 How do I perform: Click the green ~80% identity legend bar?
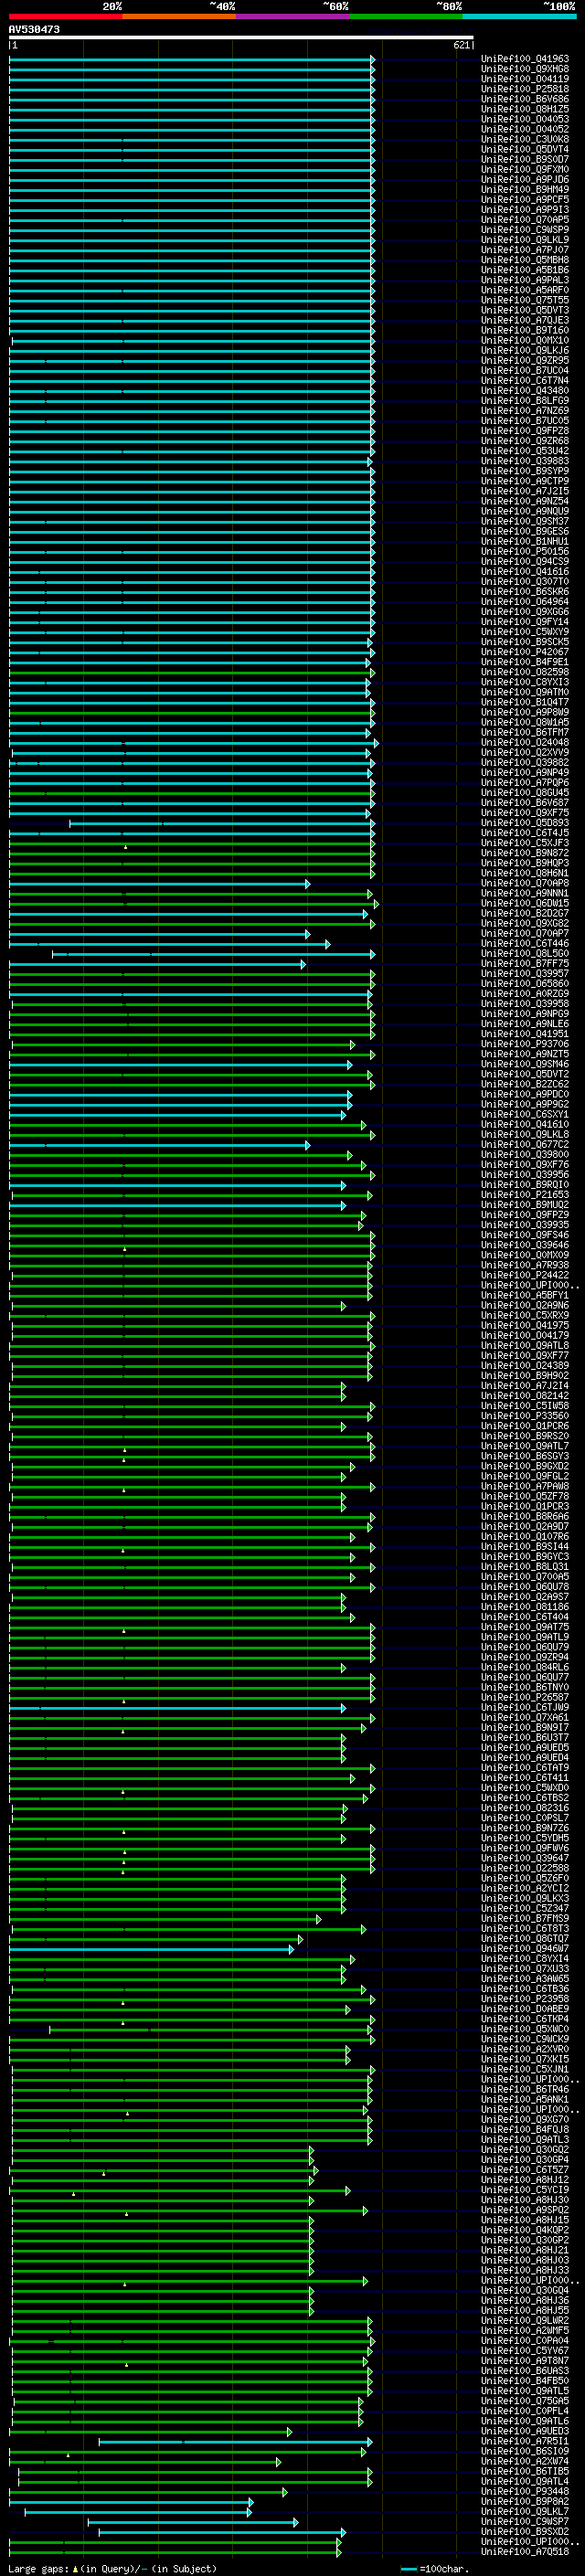pos(406,16)
